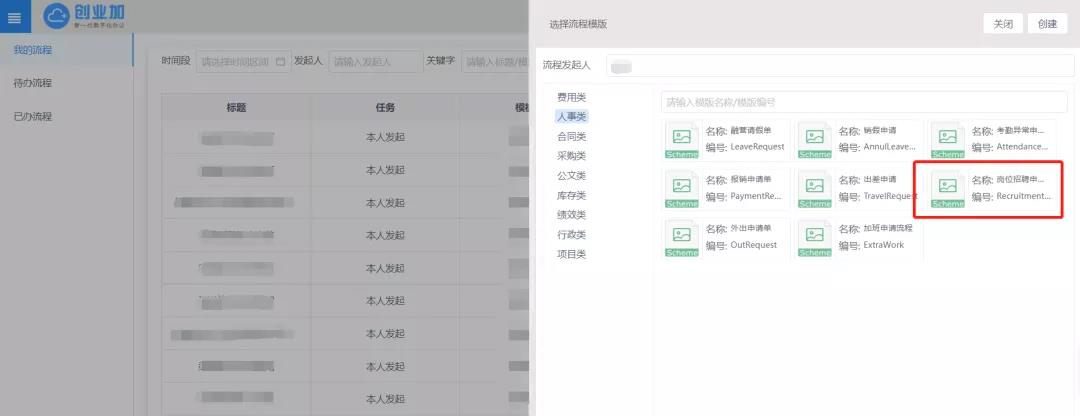Select the 合同类 category
Screen dimensions: 1080x416
571,136
